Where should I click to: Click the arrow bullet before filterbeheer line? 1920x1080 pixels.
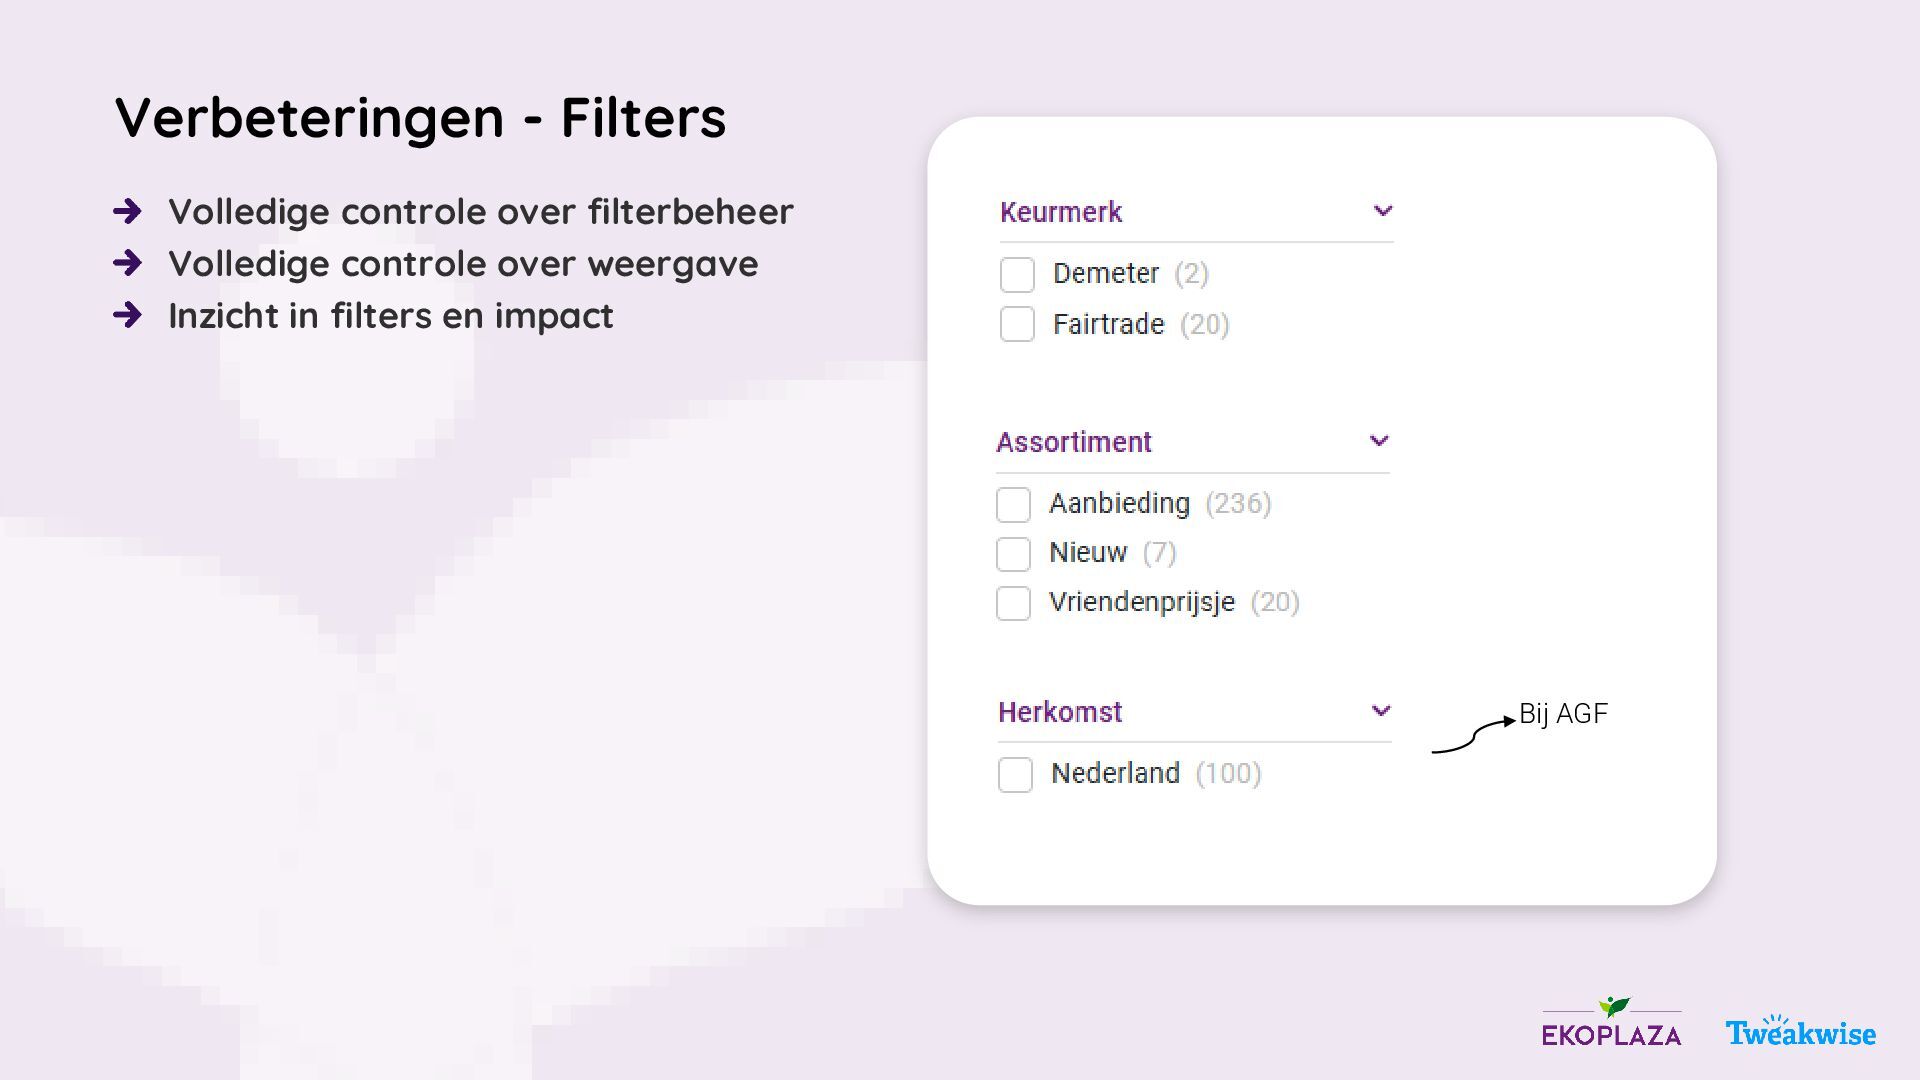128,211
